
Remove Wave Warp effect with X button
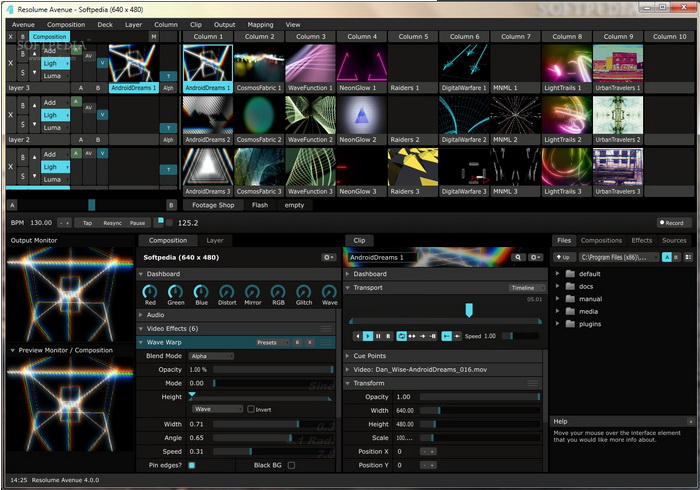coord(310,342)
